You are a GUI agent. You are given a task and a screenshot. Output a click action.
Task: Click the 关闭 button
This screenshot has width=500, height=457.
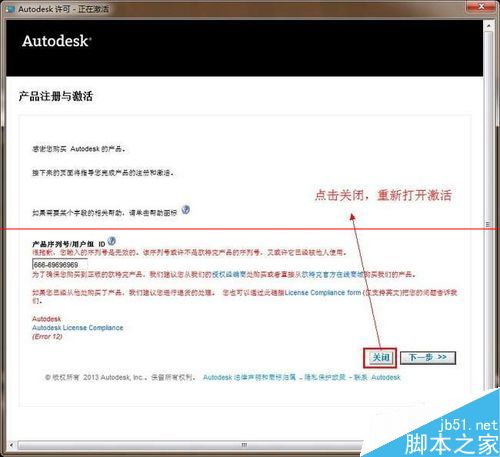point(380,358)
